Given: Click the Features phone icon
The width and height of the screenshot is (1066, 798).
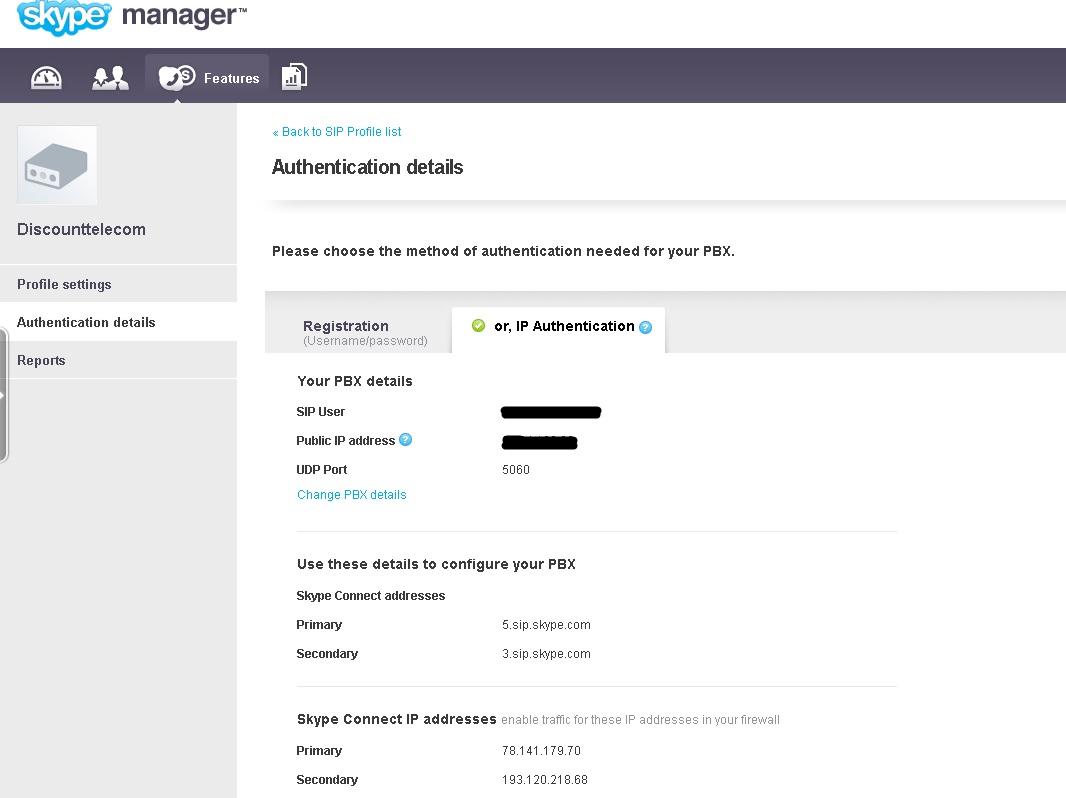Looking at the screenshot, I should pyautogui.click(x=177, y=78).
